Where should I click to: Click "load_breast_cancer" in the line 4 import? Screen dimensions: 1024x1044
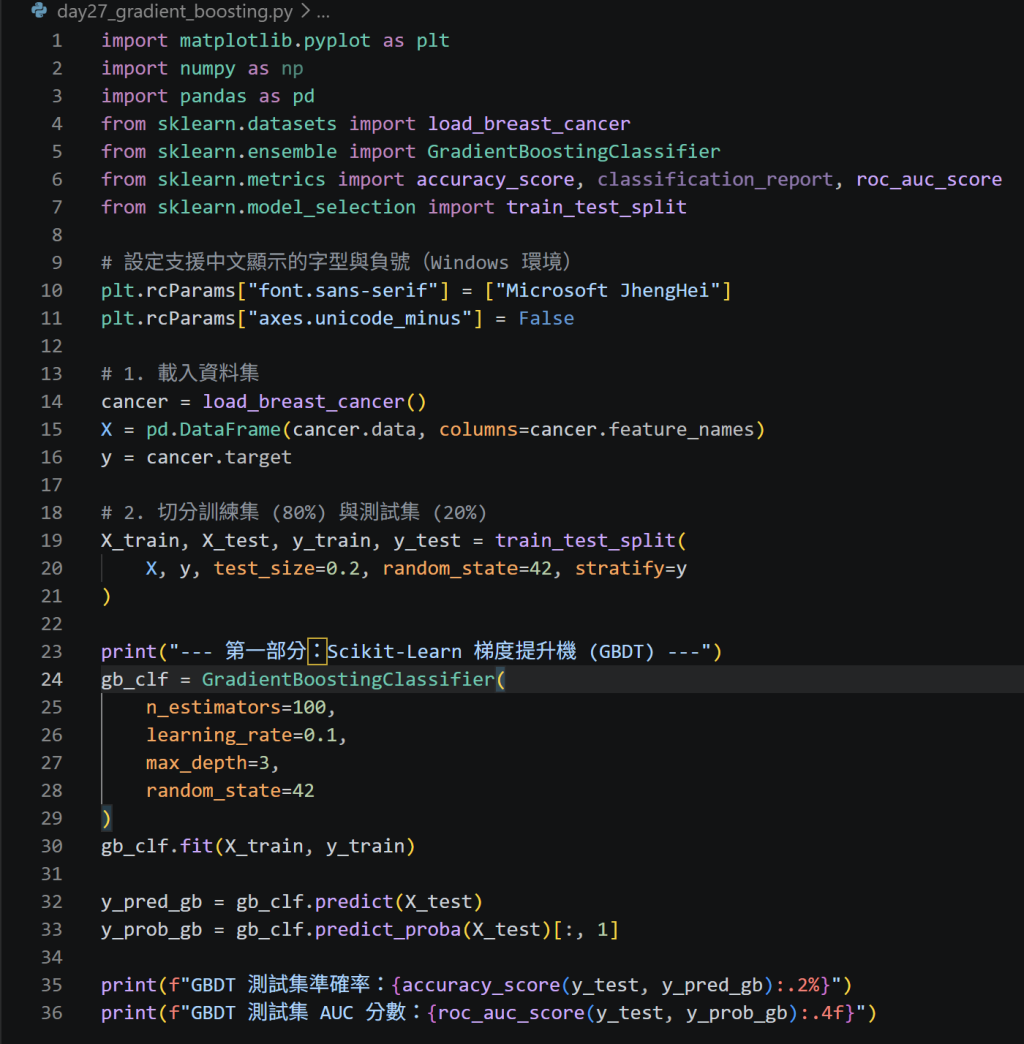coord(529,124)
